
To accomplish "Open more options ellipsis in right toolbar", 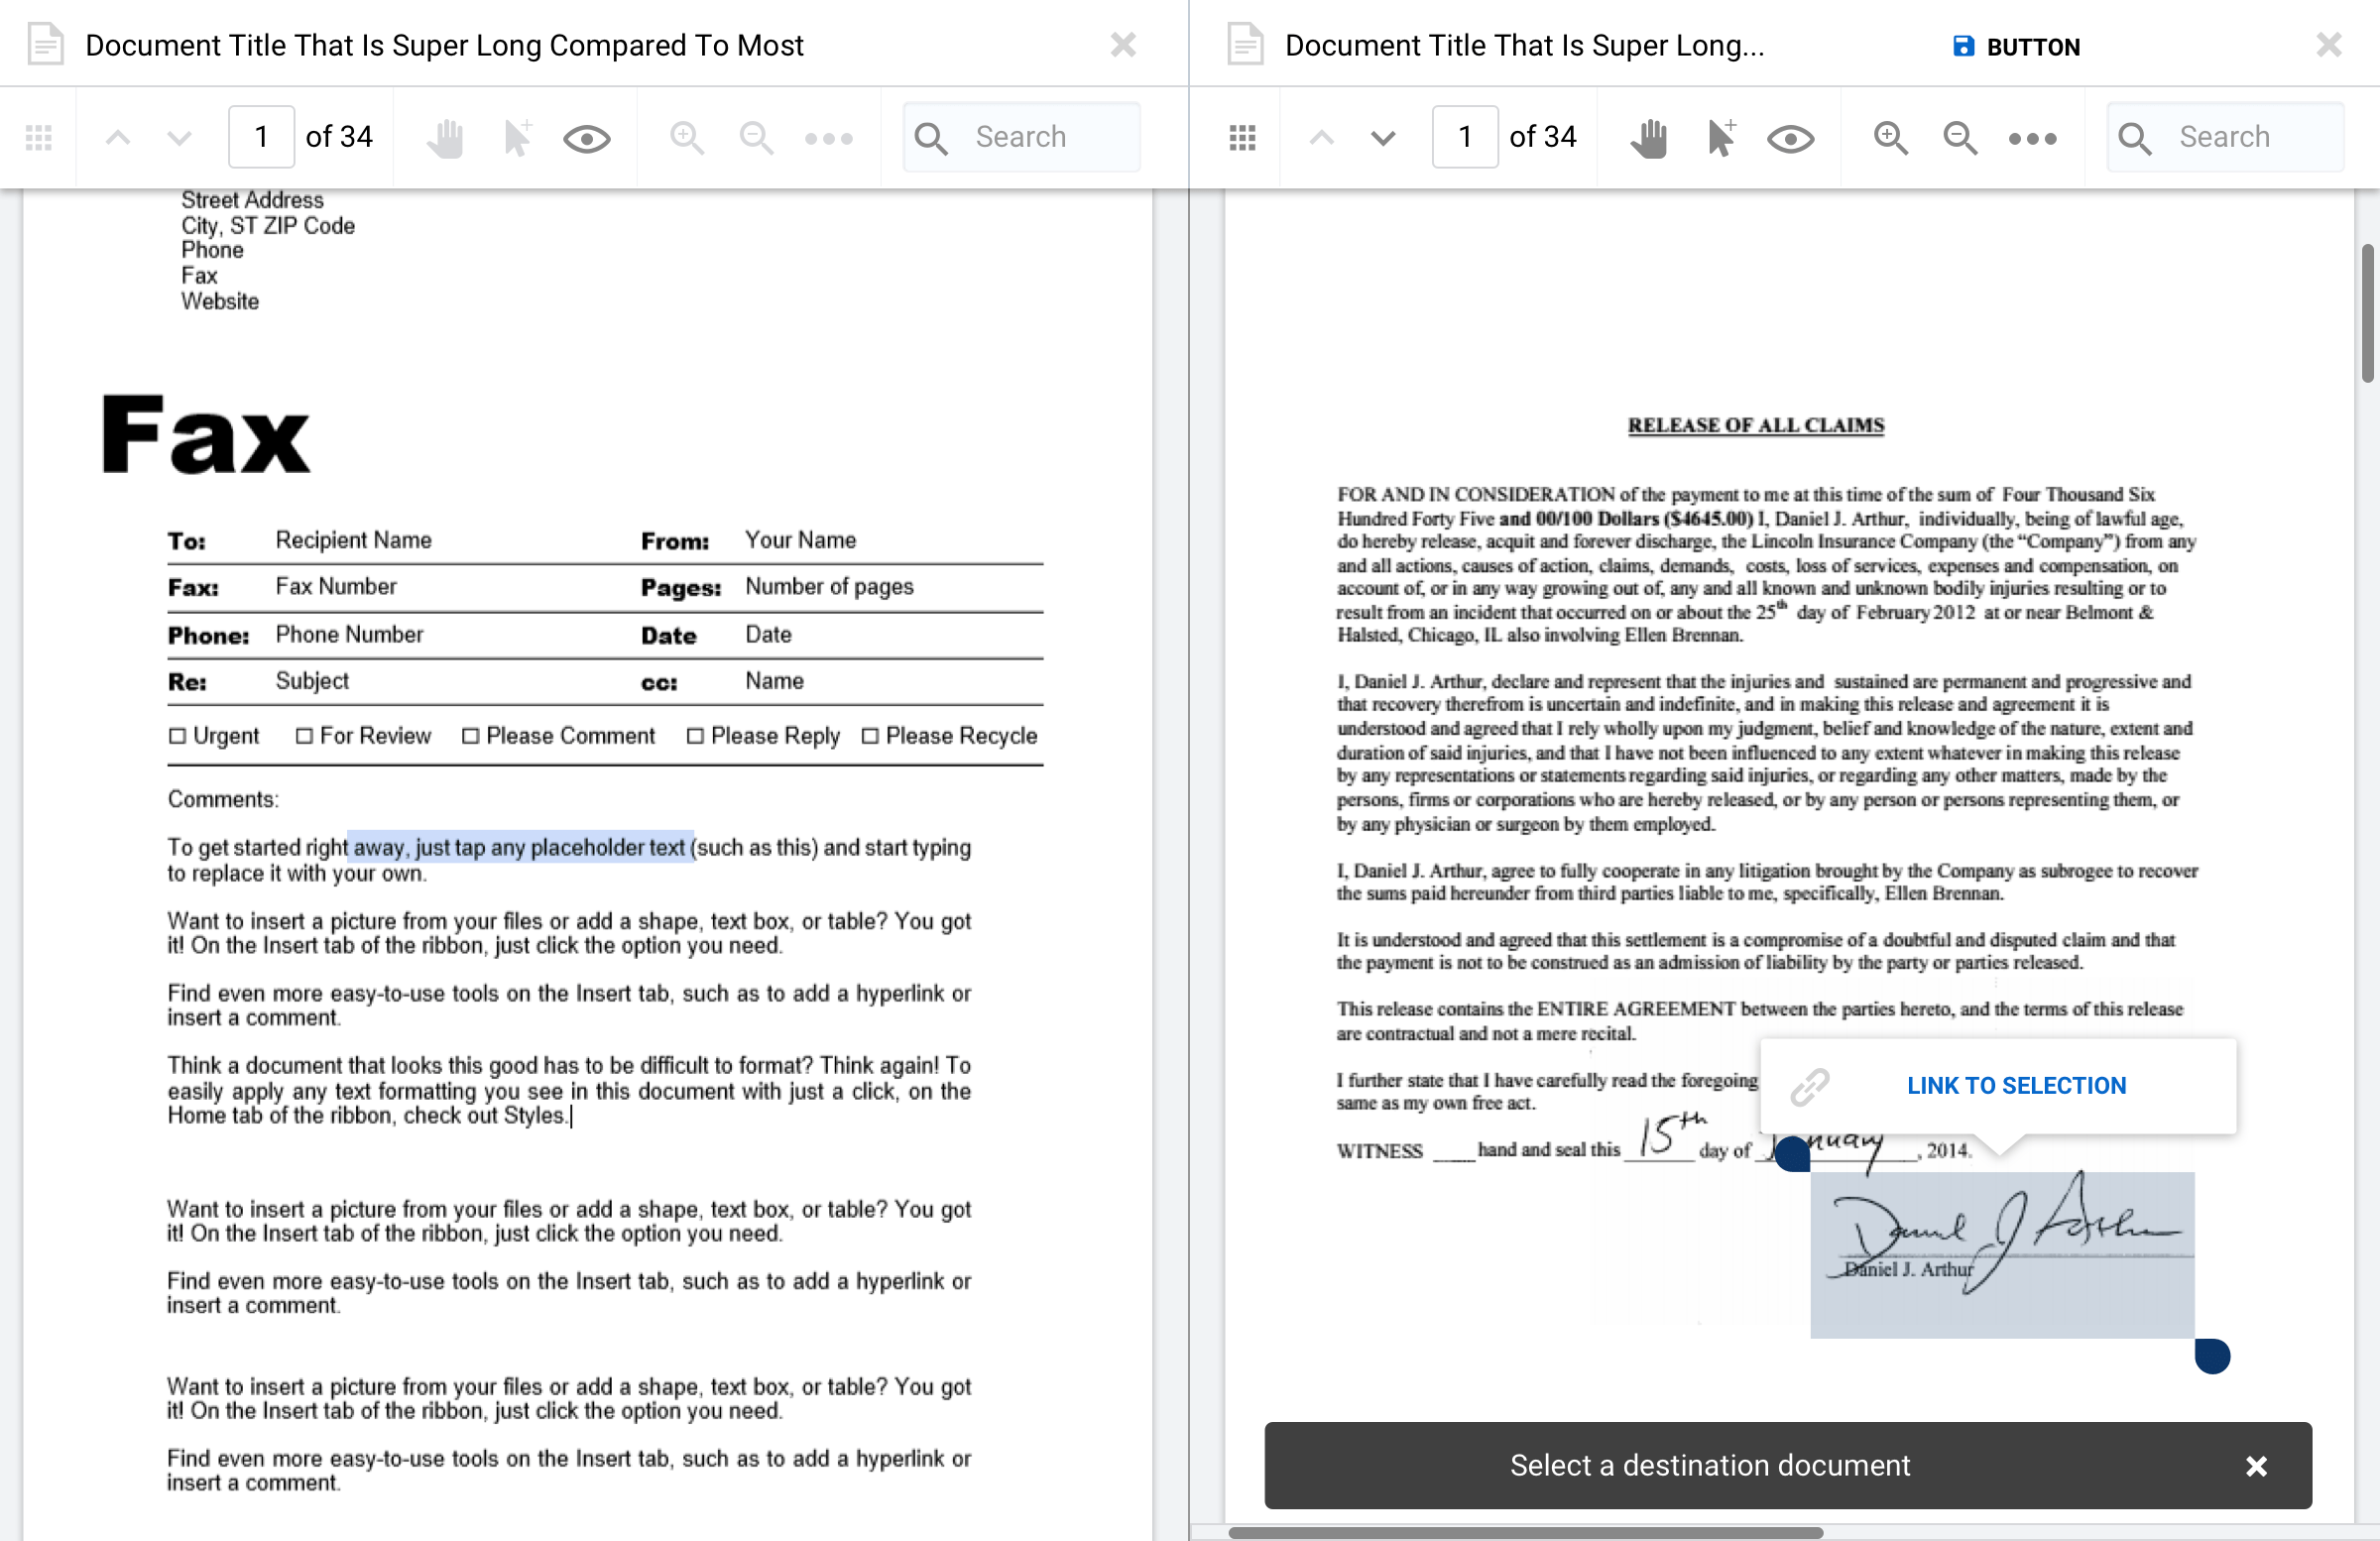I will [2032, 138].
